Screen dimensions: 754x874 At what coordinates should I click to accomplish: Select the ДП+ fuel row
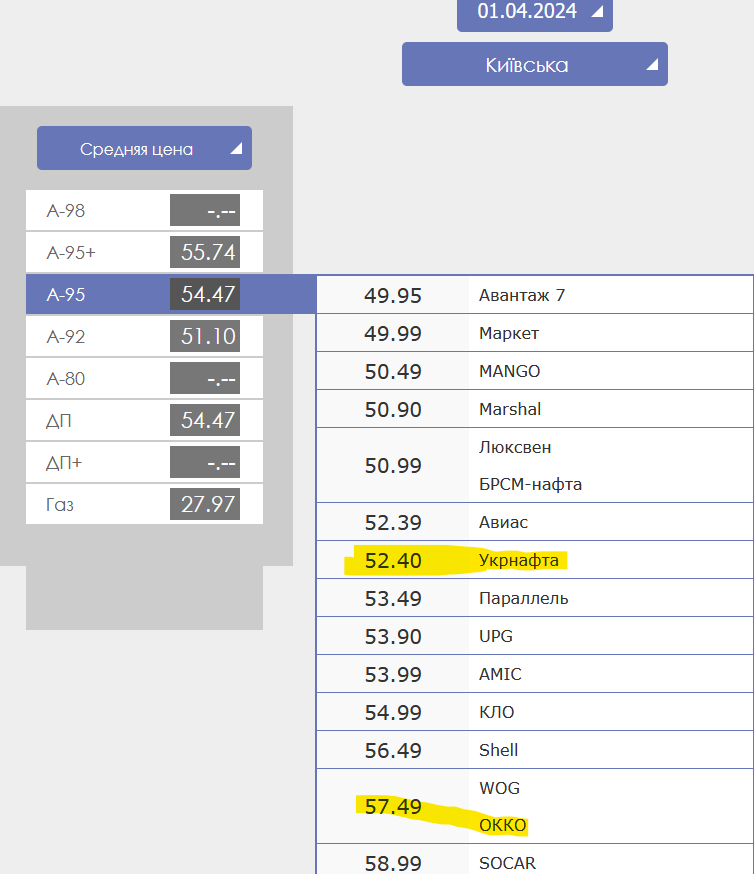pyautogui.click(x=144, y=463)
